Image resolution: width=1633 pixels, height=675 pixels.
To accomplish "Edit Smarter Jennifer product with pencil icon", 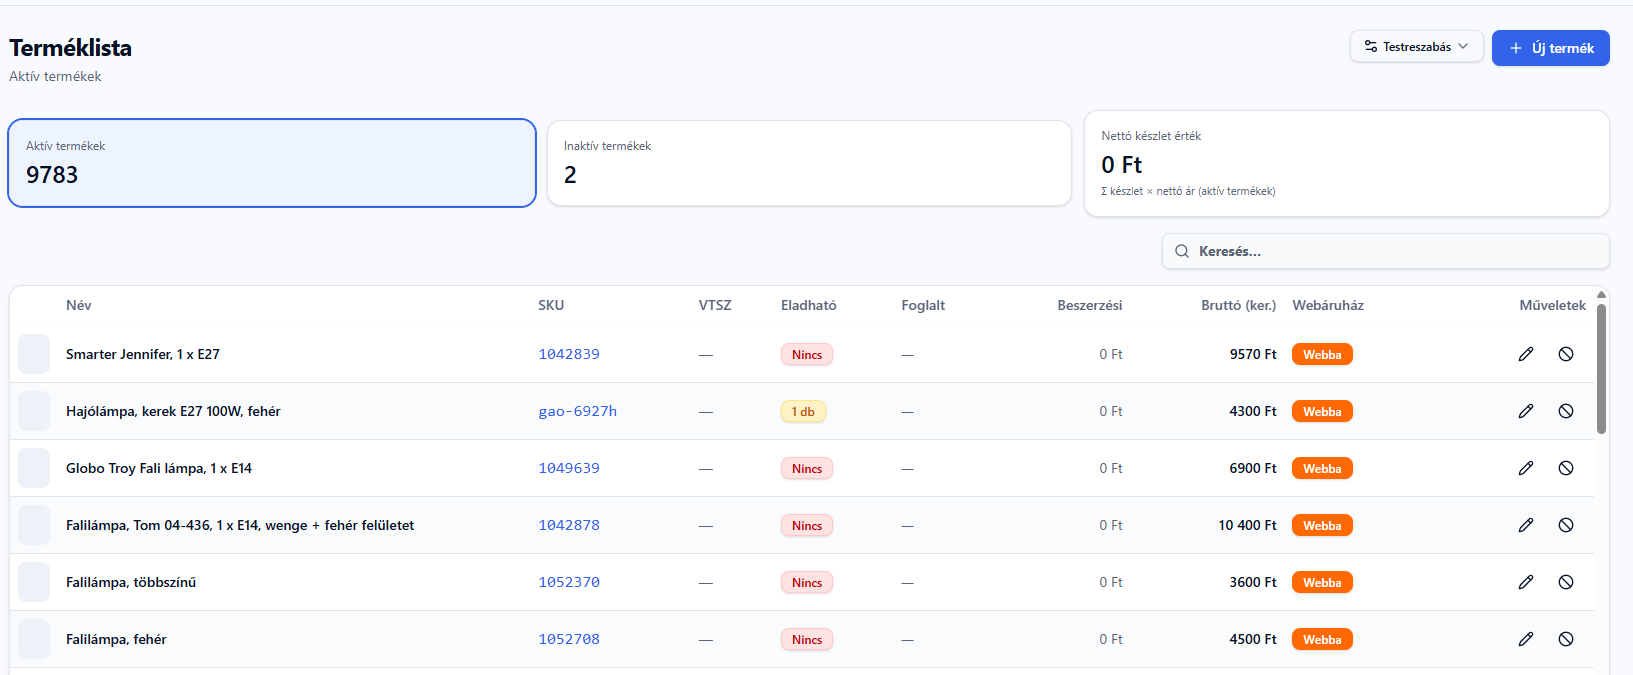I will click(x=1526, y=354).
